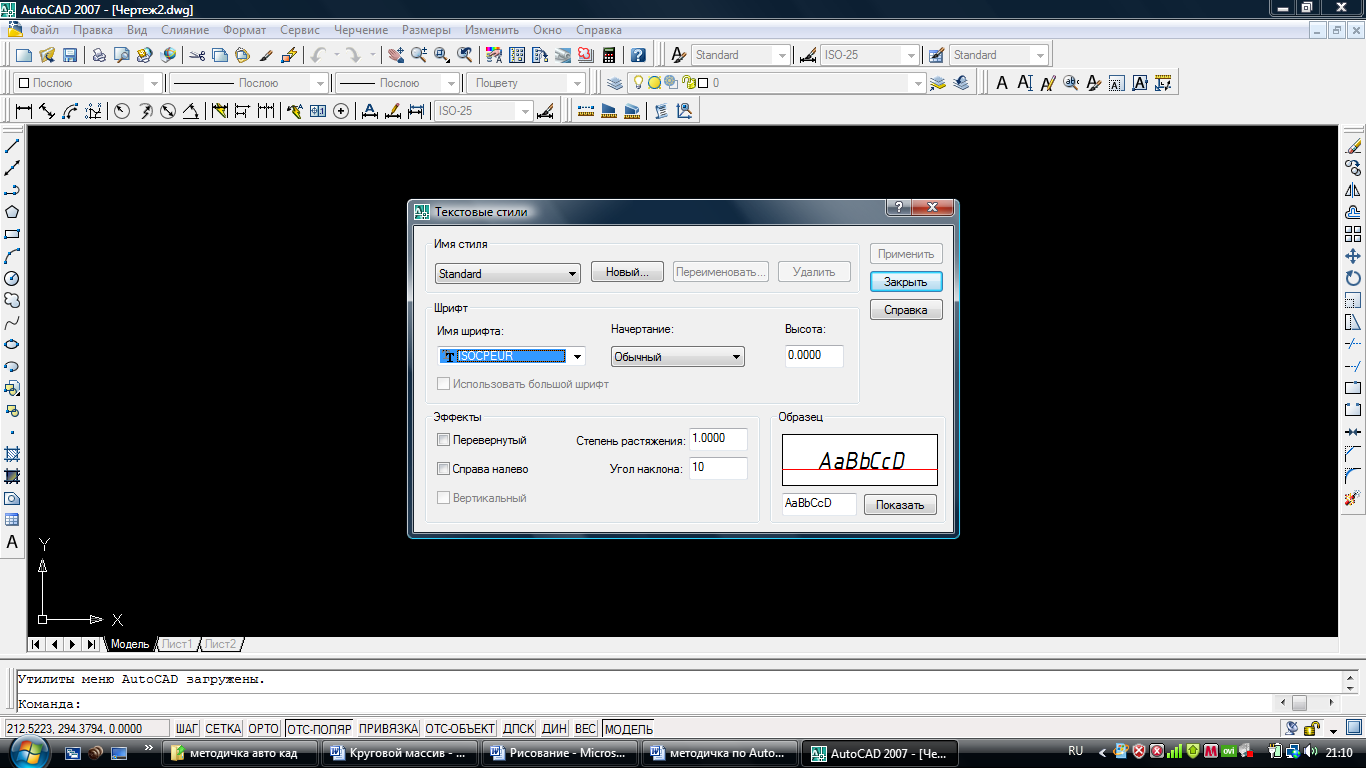Click the Match Properties brush icon
Image resolution: width=1366 pixels, height=768 pixels.
[266, 55]
